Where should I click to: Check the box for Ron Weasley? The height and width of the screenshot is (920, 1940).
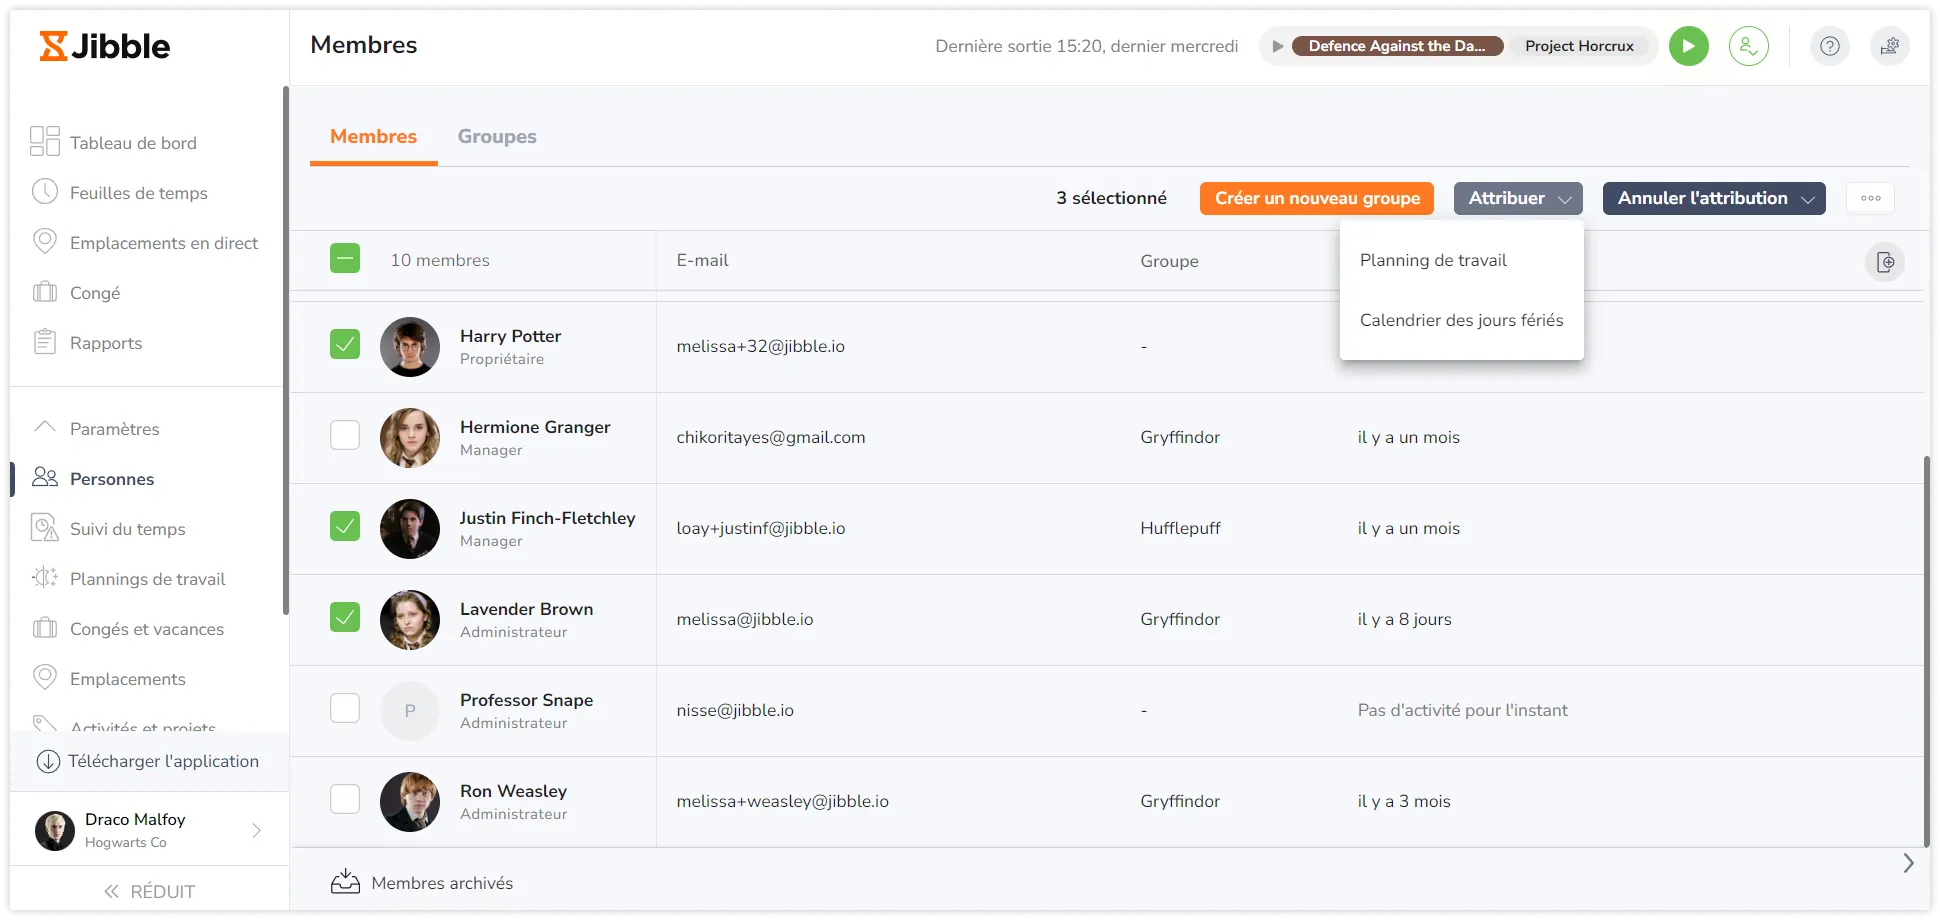pos(345,799)
